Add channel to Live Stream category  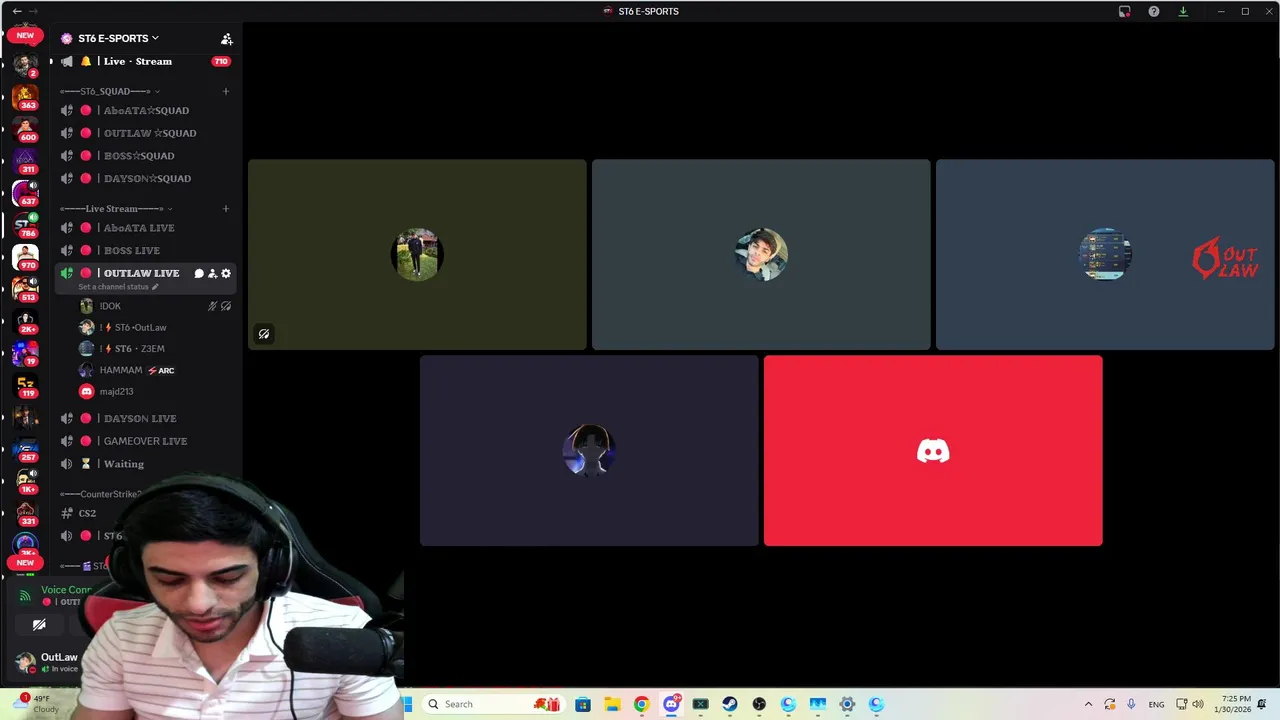pos(225,209)
